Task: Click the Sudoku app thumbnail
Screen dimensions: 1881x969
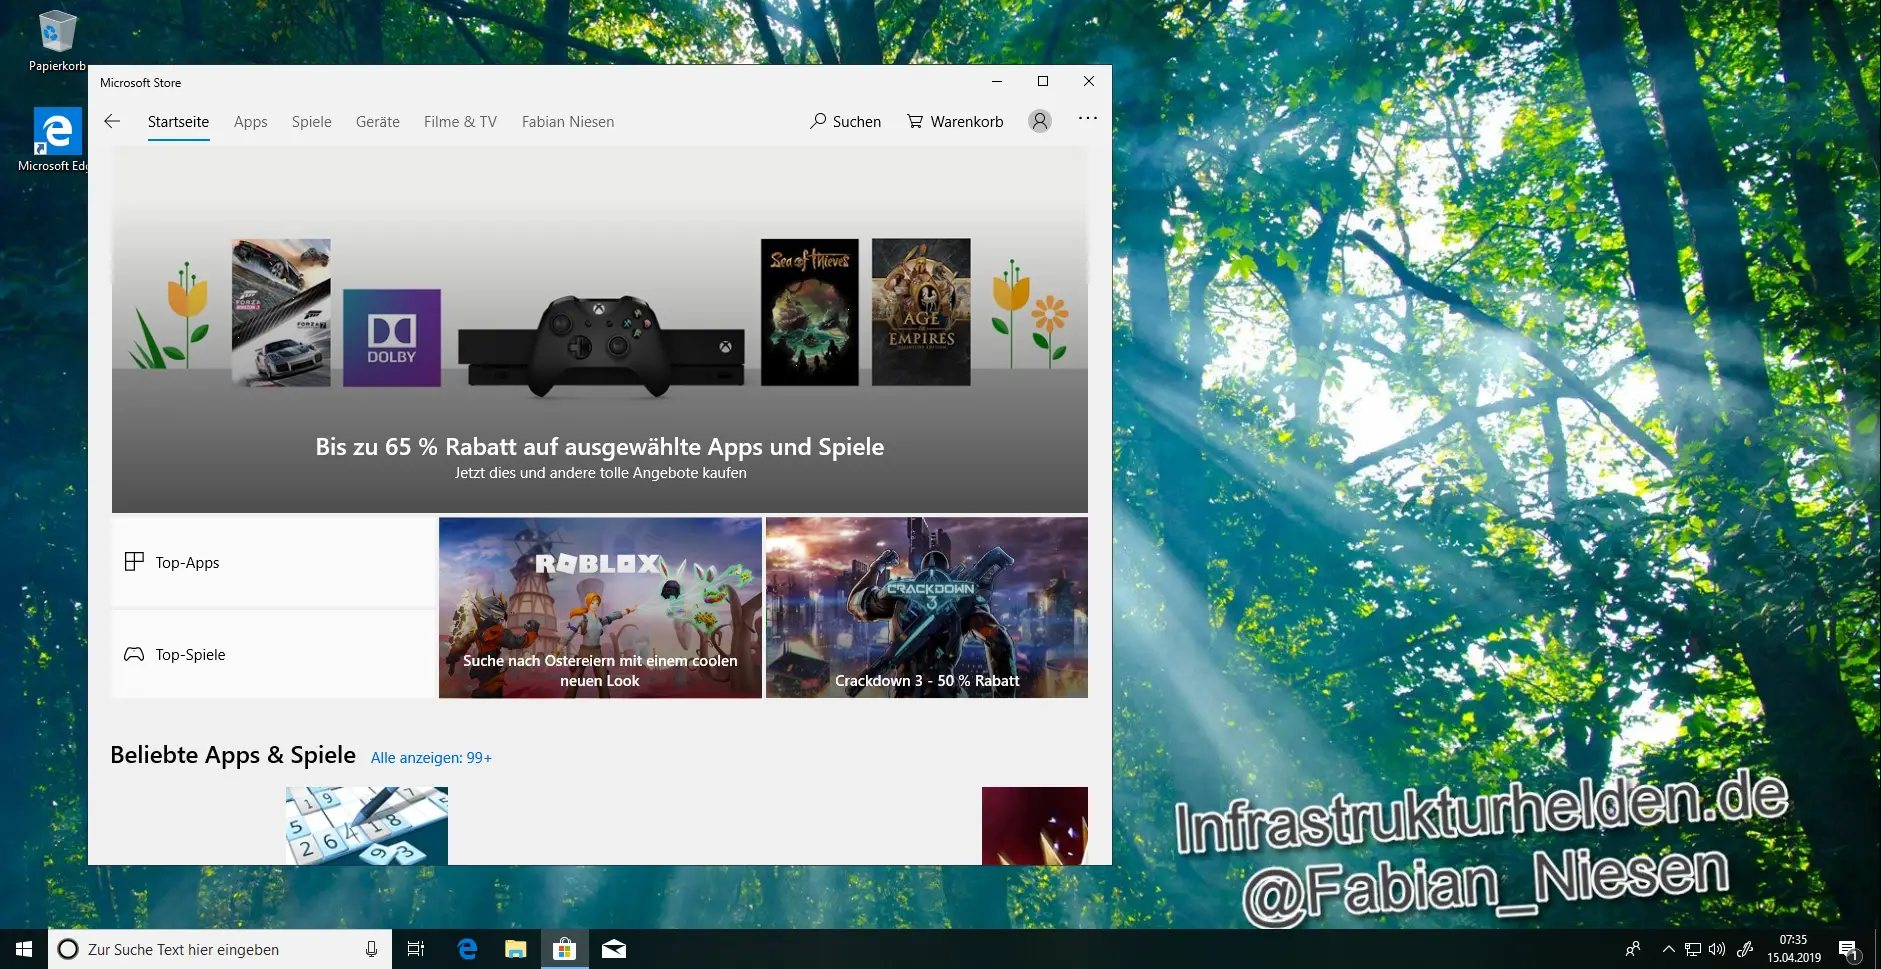Action: click(366, 825)
